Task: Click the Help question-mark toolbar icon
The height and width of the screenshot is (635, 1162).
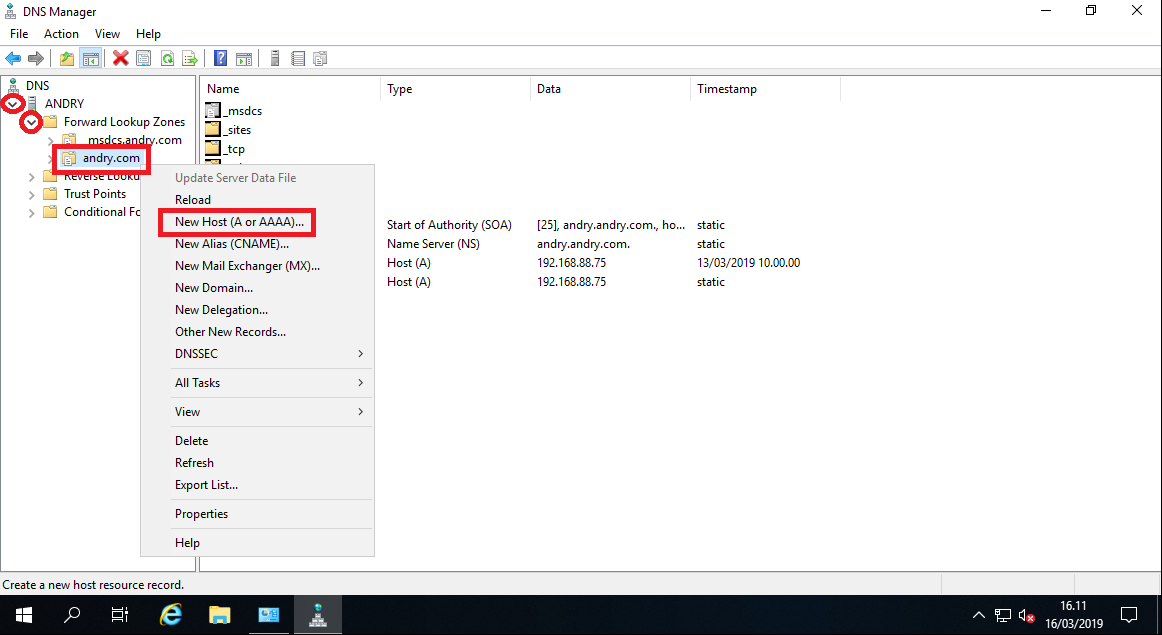Action: point(220,57)
